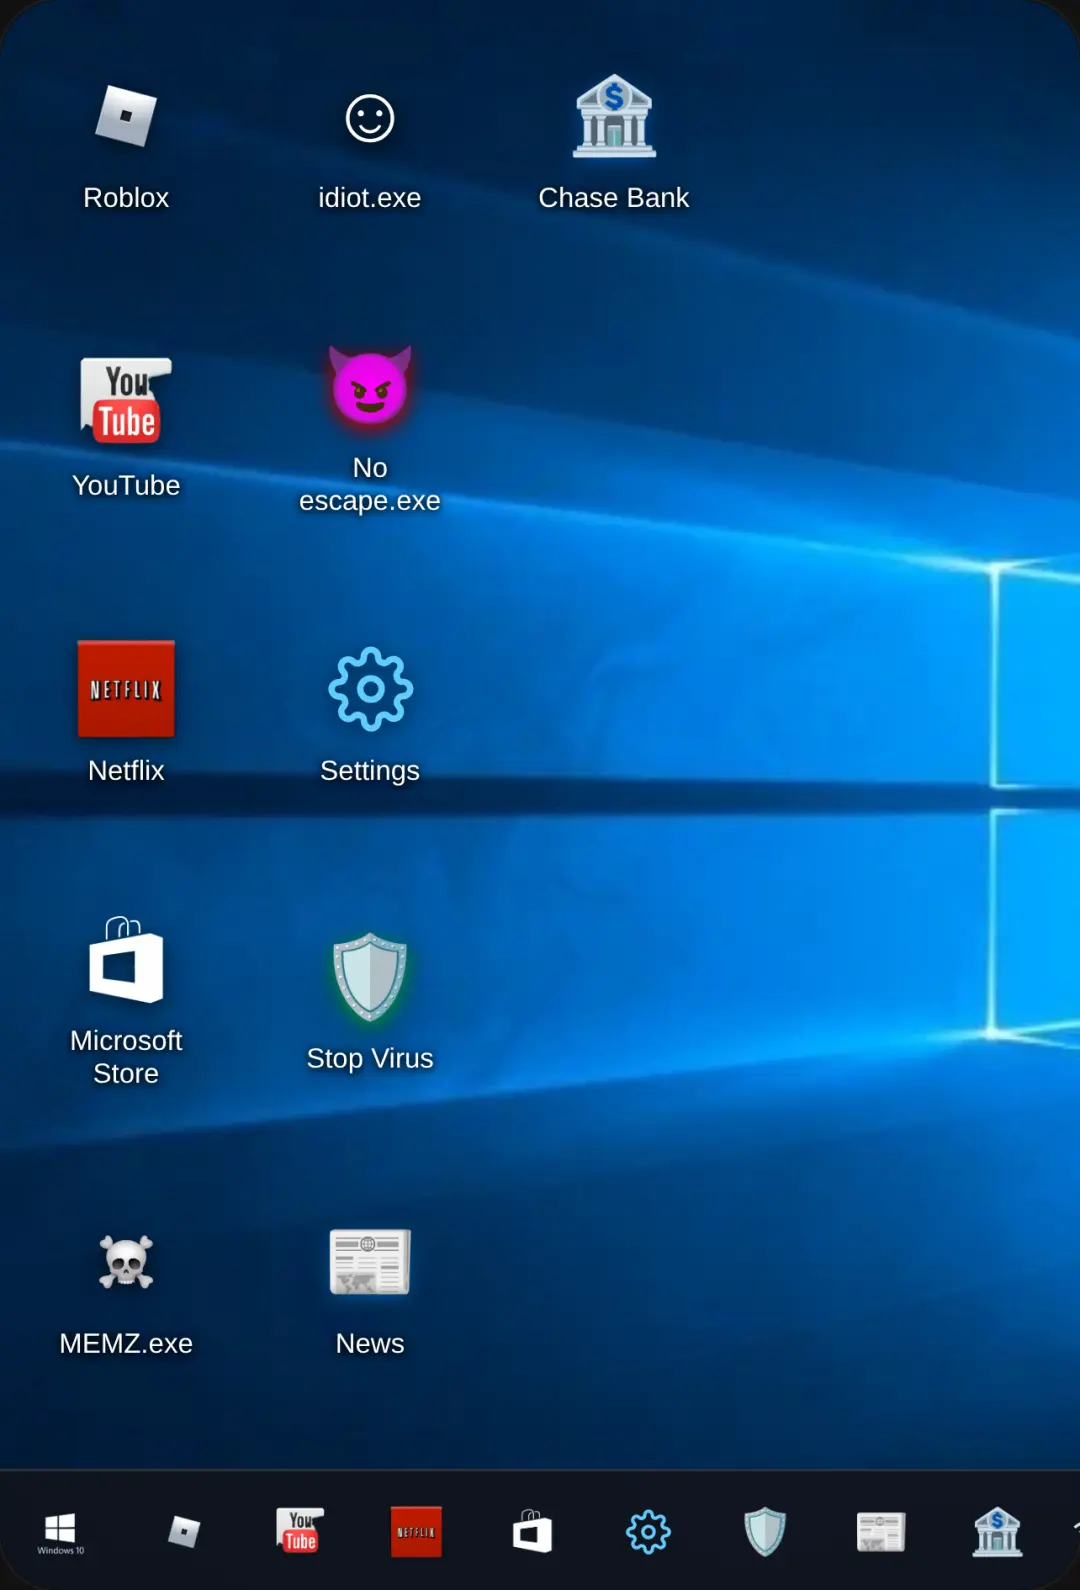
Task: Select the "Settings" icon label
Action: point(370,771)
